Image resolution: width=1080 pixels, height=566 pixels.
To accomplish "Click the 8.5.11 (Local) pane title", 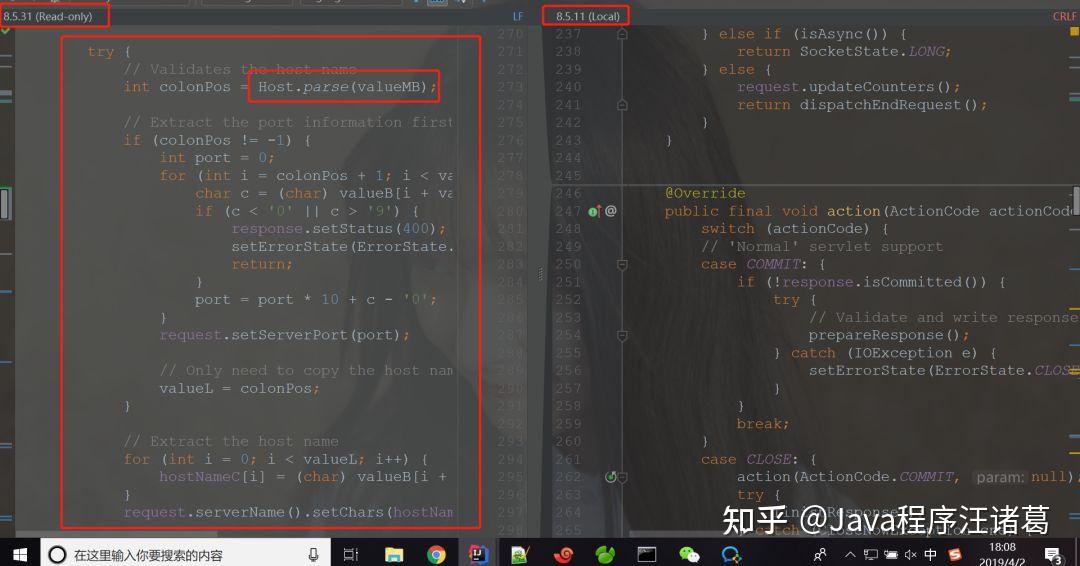I will pos(588,16).
